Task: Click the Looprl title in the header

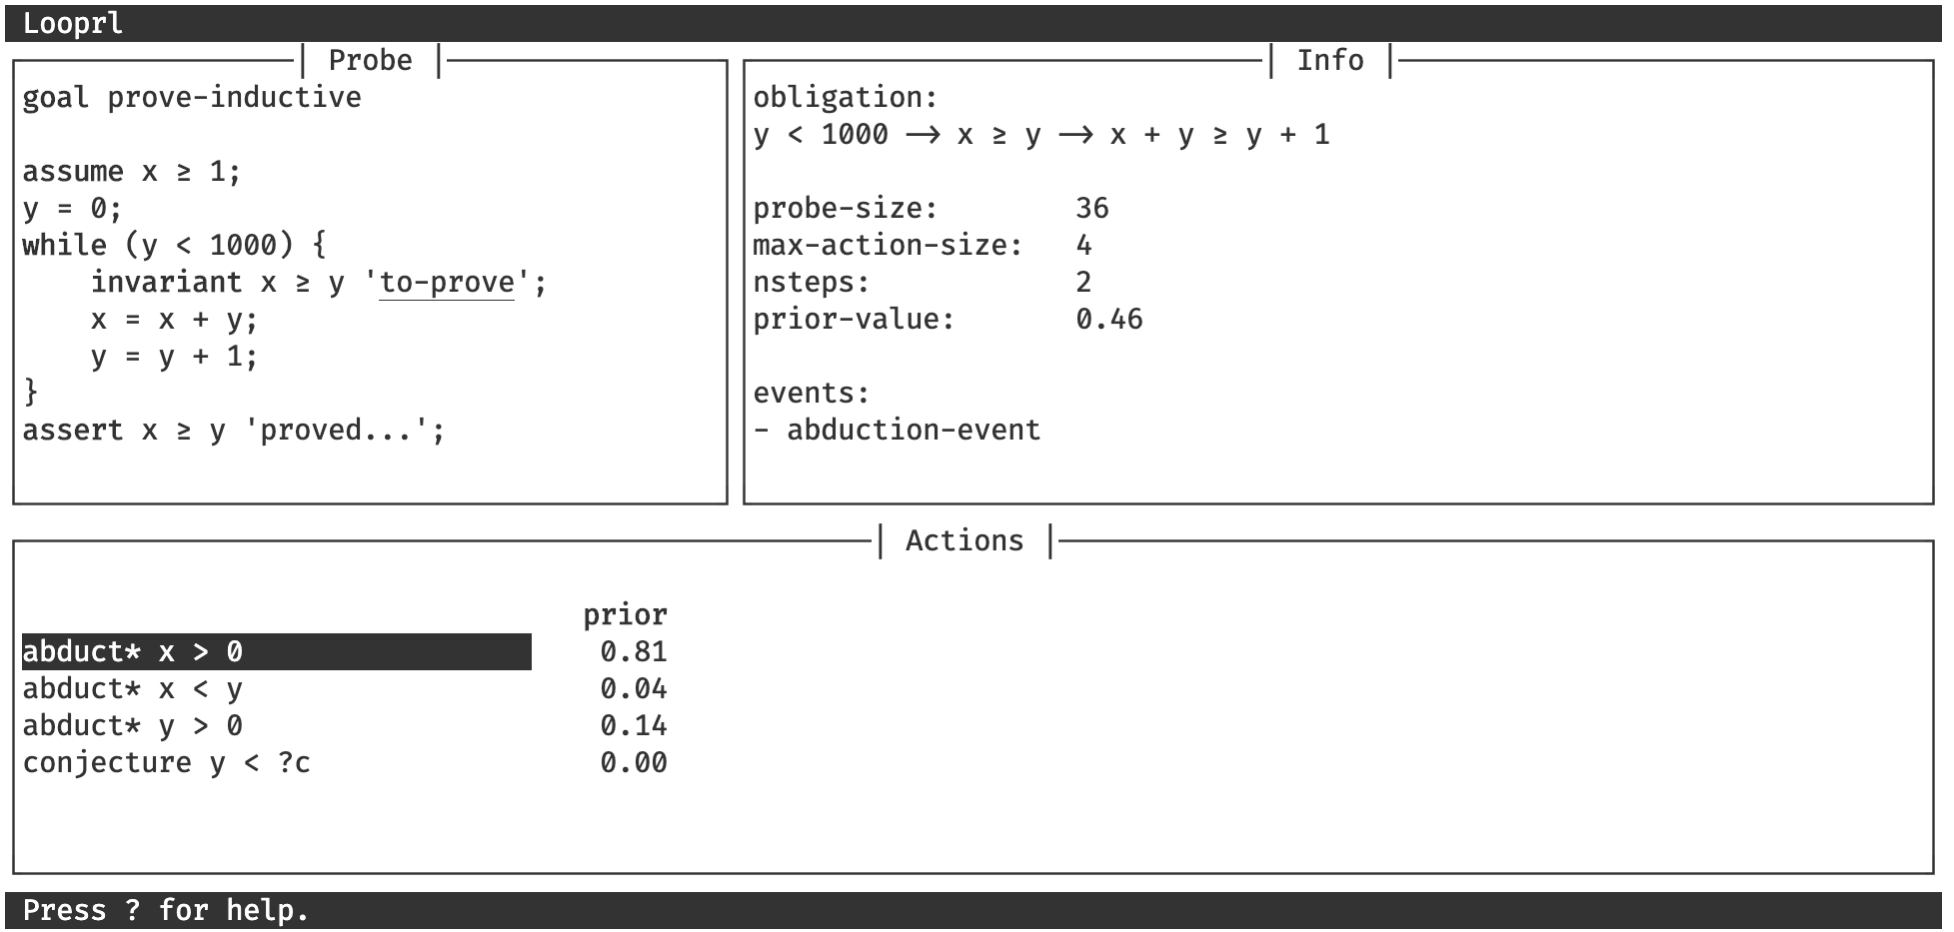Action: (73, 24)
